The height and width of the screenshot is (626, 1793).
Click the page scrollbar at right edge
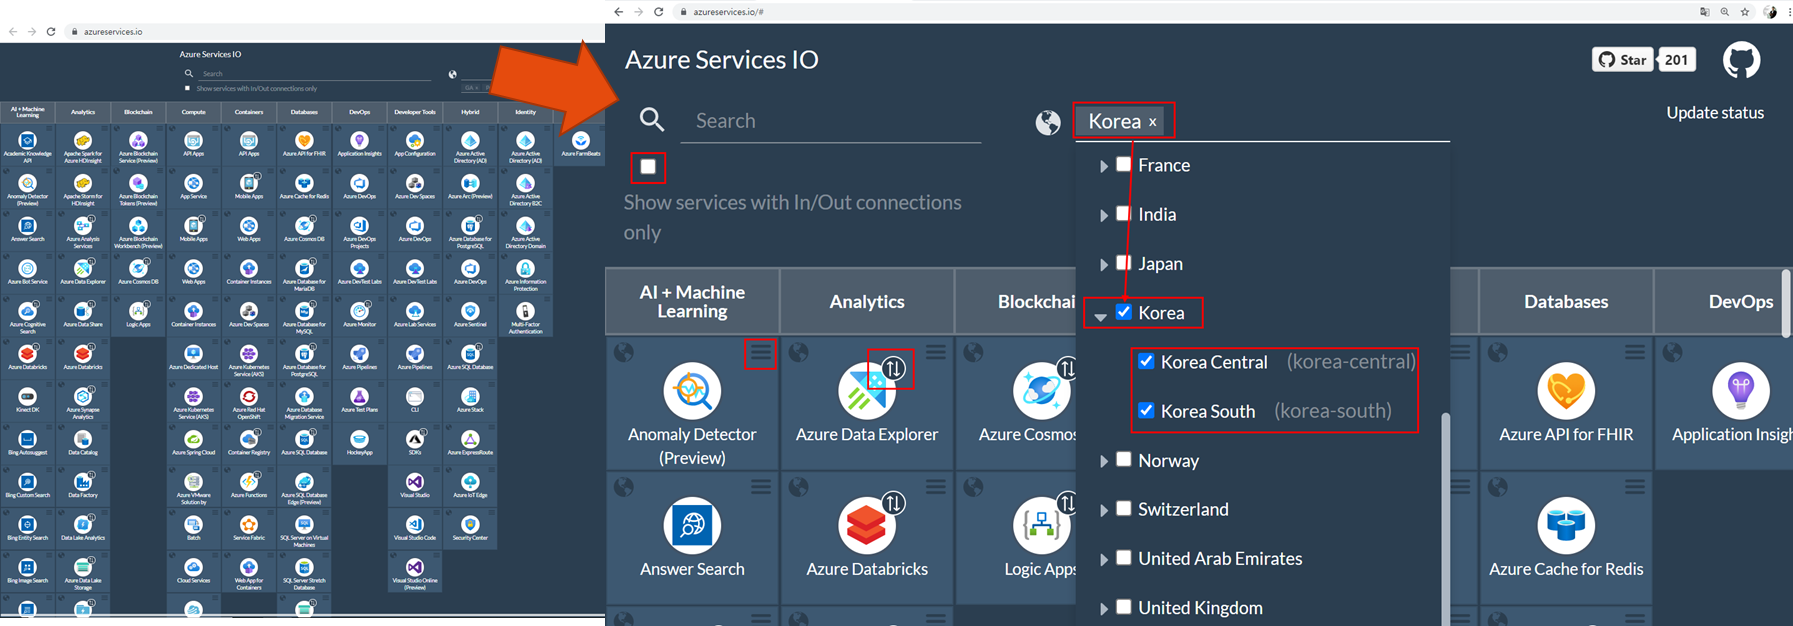coord(1787,302)
